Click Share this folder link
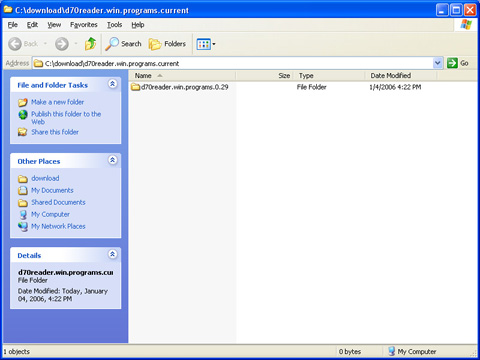480x360 pixels. (x=55, y=132)
